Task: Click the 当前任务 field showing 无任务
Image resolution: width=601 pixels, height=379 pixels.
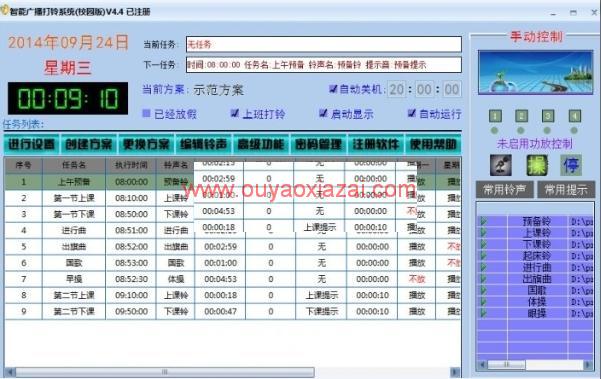Action: [324, 44]
